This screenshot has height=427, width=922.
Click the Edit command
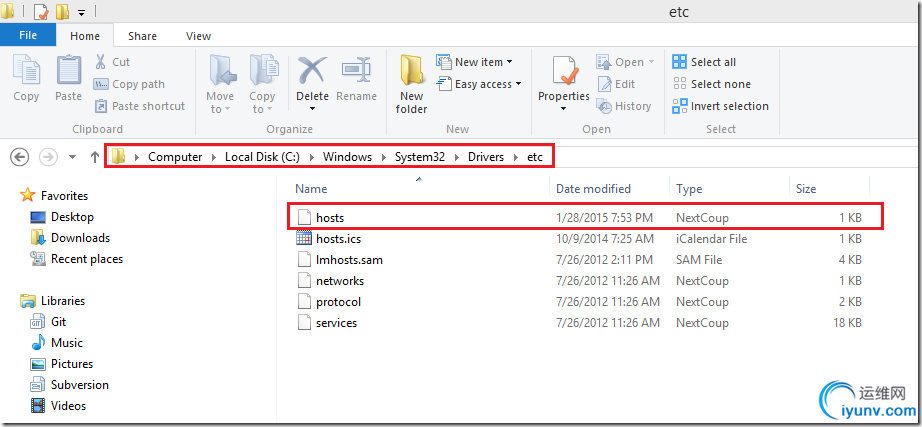click(616, 84)
